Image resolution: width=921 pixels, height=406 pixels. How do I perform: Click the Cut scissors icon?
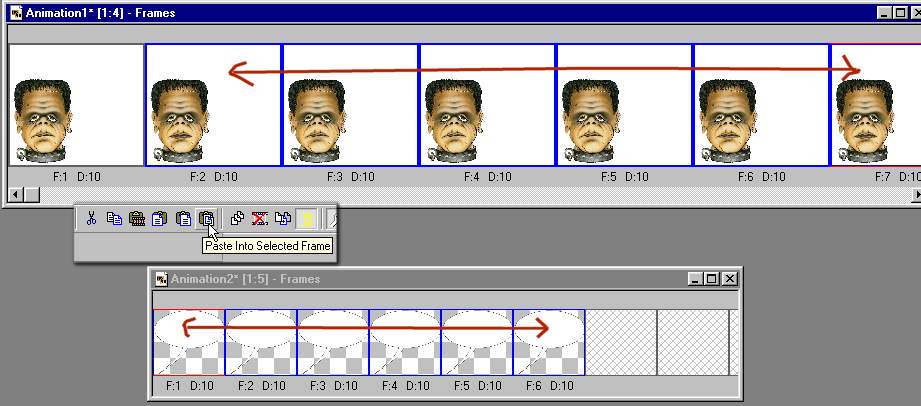(x=91, y=218)
